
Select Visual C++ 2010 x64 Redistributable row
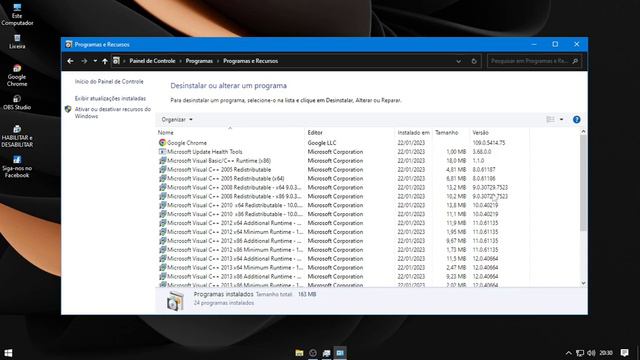[x=343, y=205]
